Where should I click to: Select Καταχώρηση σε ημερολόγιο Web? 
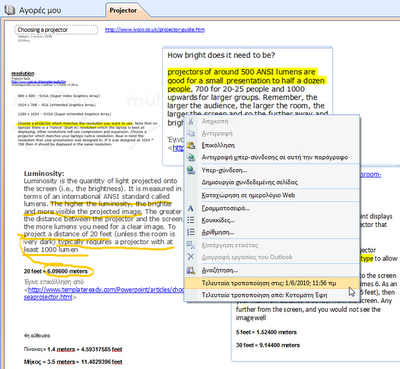click(x=271, y=195)
